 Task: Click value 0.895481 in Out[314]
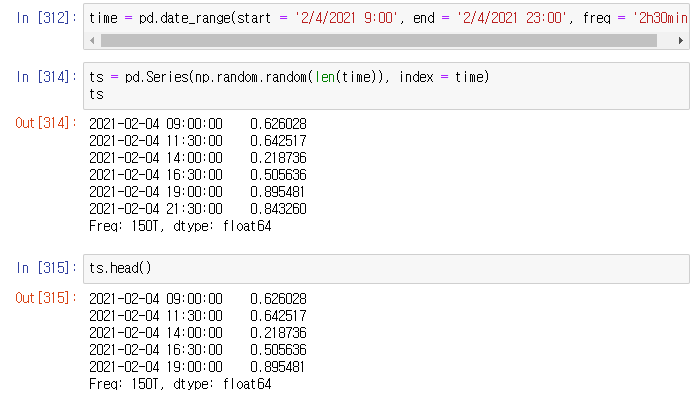(277, 192)
